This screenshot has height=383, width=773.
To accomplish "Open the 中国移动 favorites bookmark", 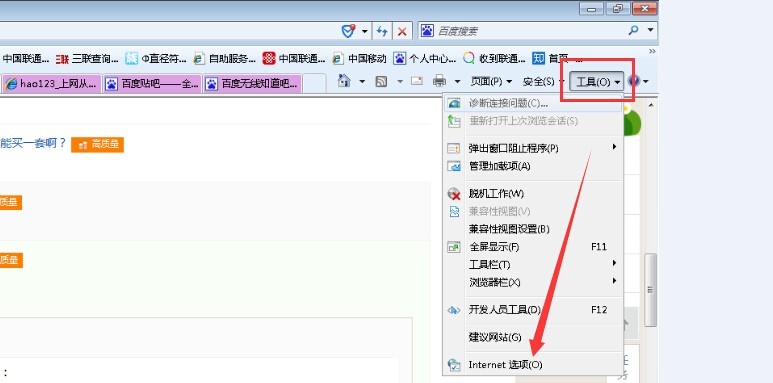I will click(359, 59).
